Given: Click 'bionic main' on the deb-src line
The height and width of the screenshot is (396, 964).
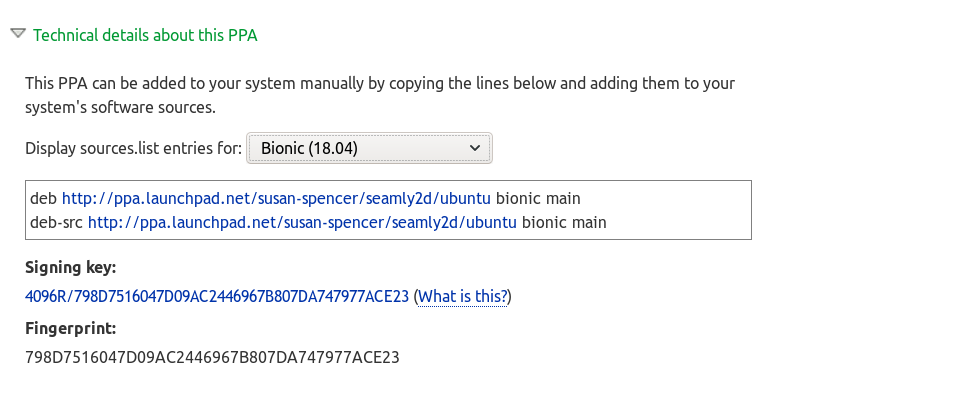Looking at the screenshot, I should point(564,222).
